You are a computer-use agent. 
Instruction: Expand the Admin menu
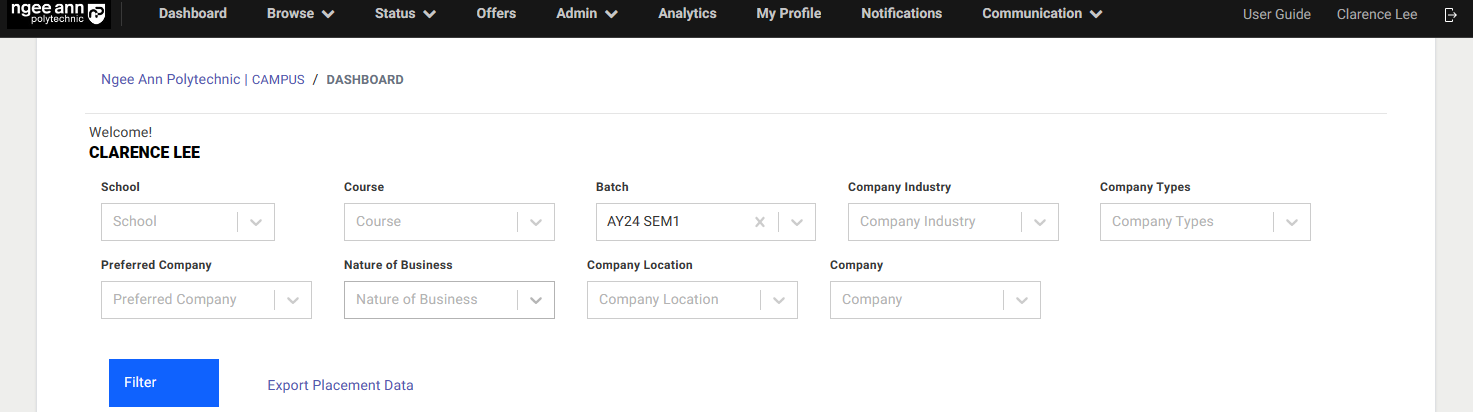[x=586, y=14]
